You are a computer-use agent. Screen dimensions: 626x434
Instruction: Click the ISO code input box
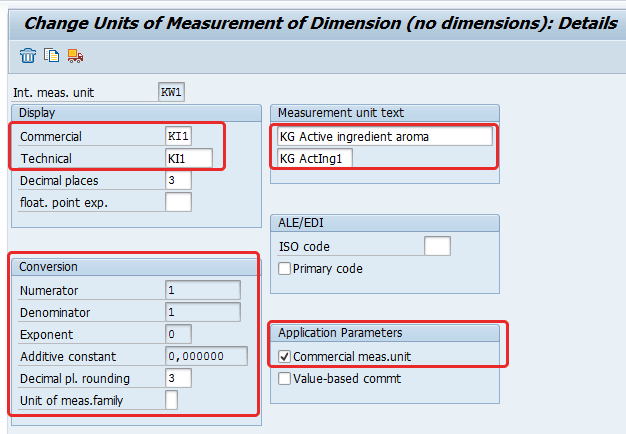click(437, 246)
